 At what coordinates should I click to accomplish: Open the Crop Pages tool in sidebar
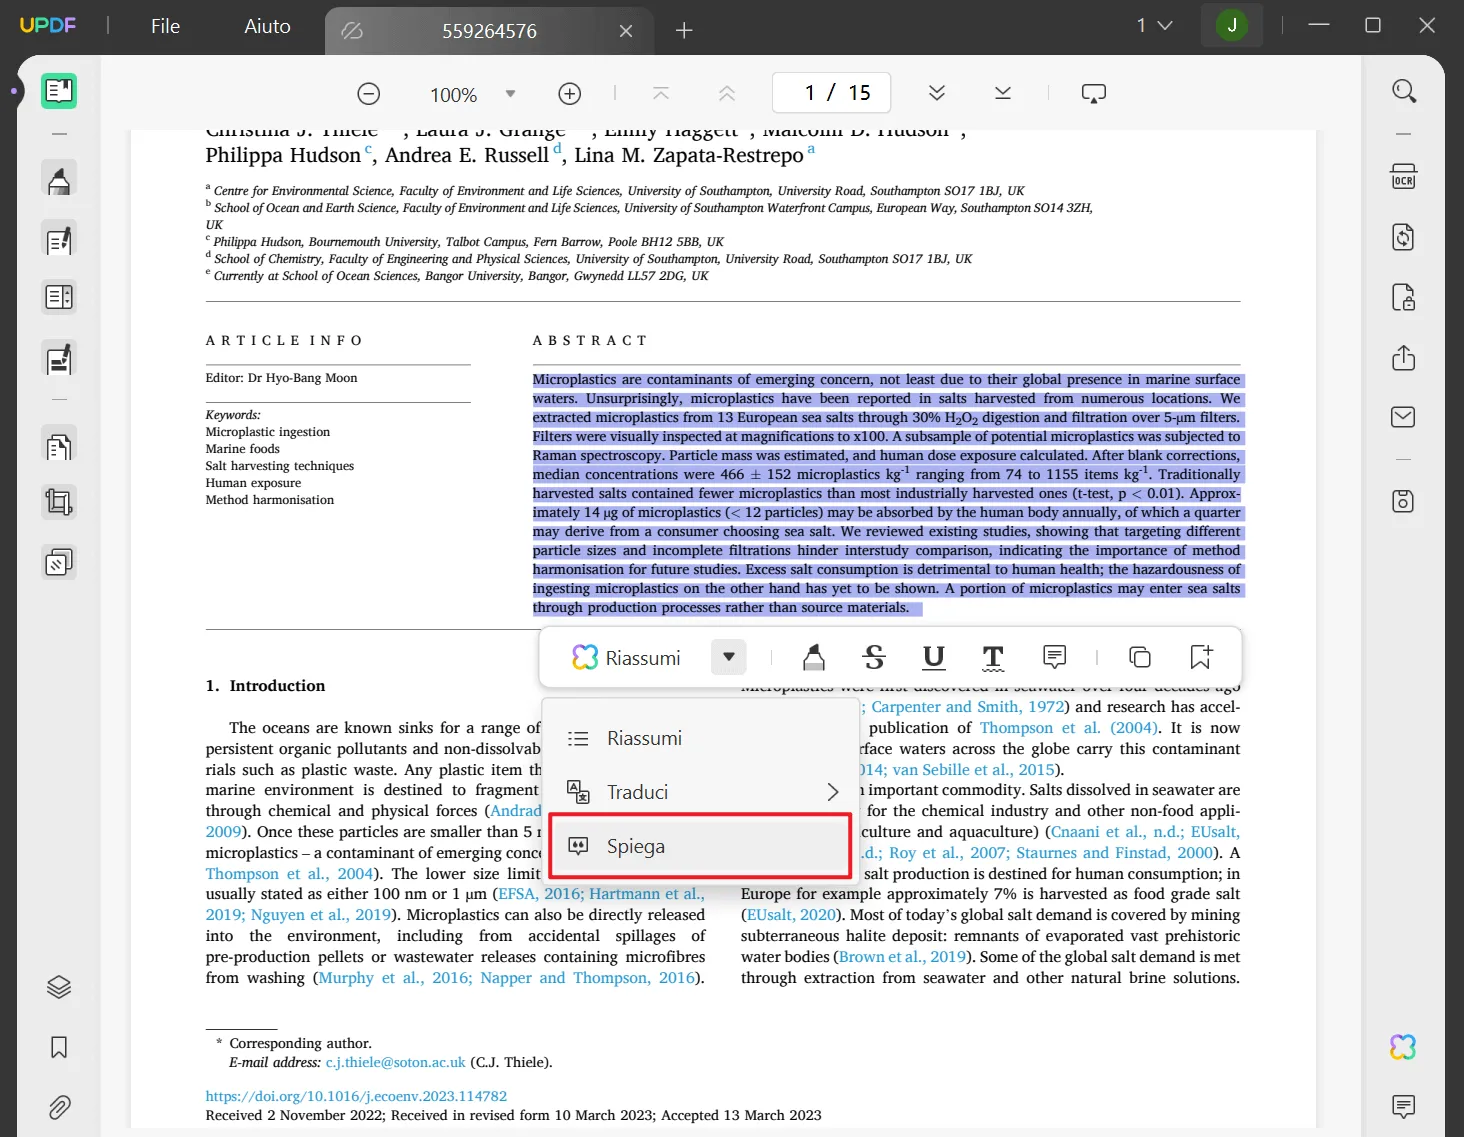[x=59, y=502]
